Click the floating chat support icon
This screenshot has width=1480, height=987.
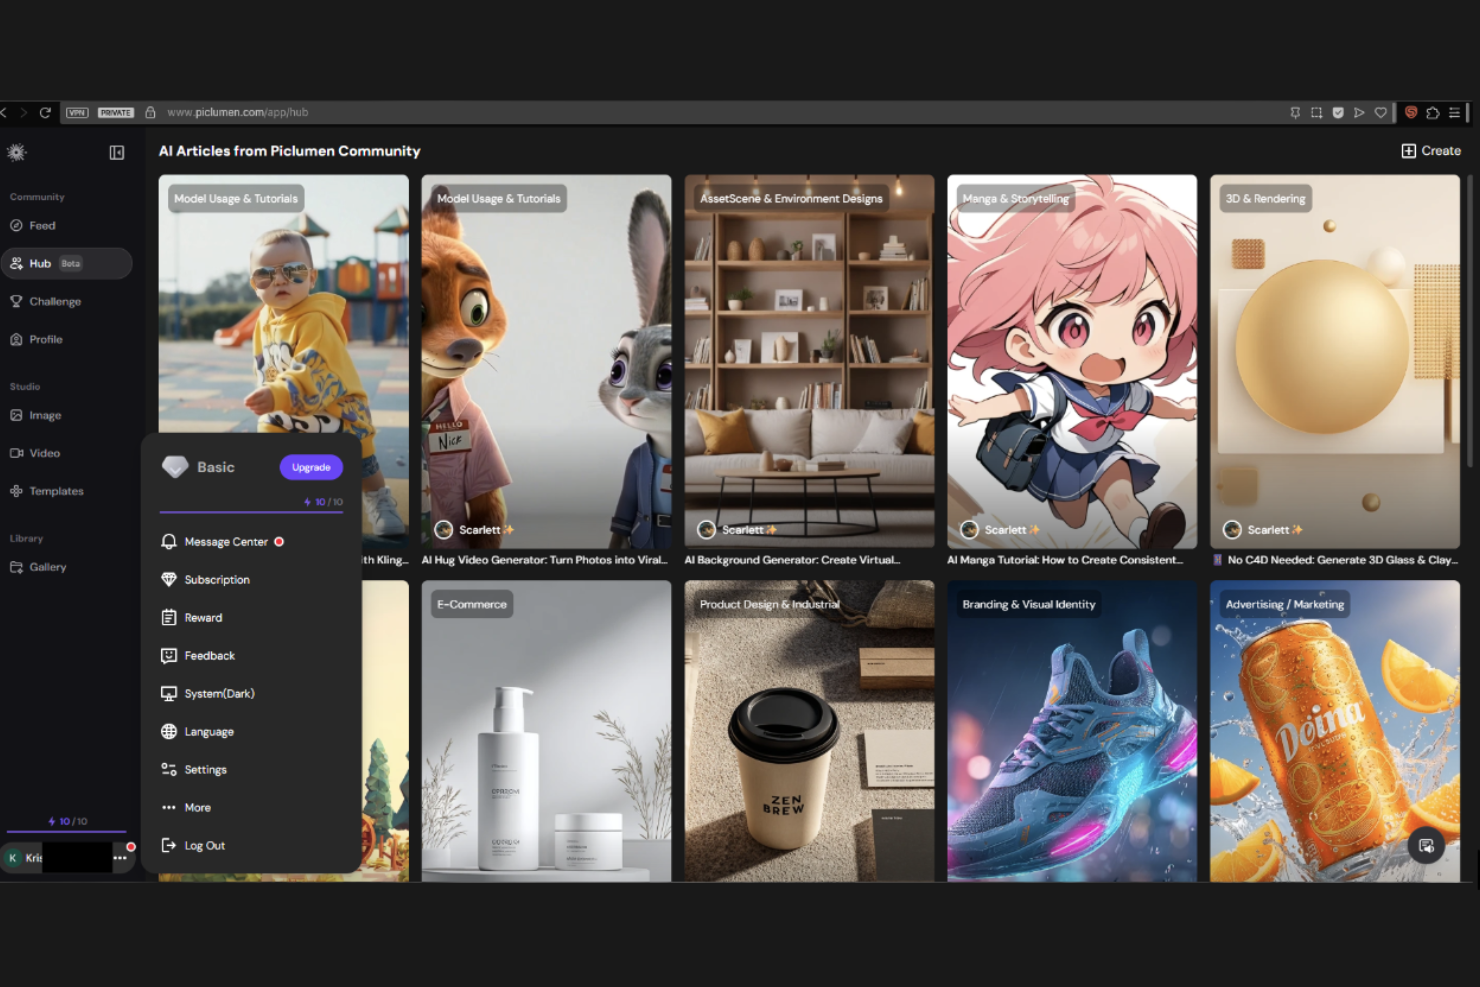click(x=1426, y=846)
